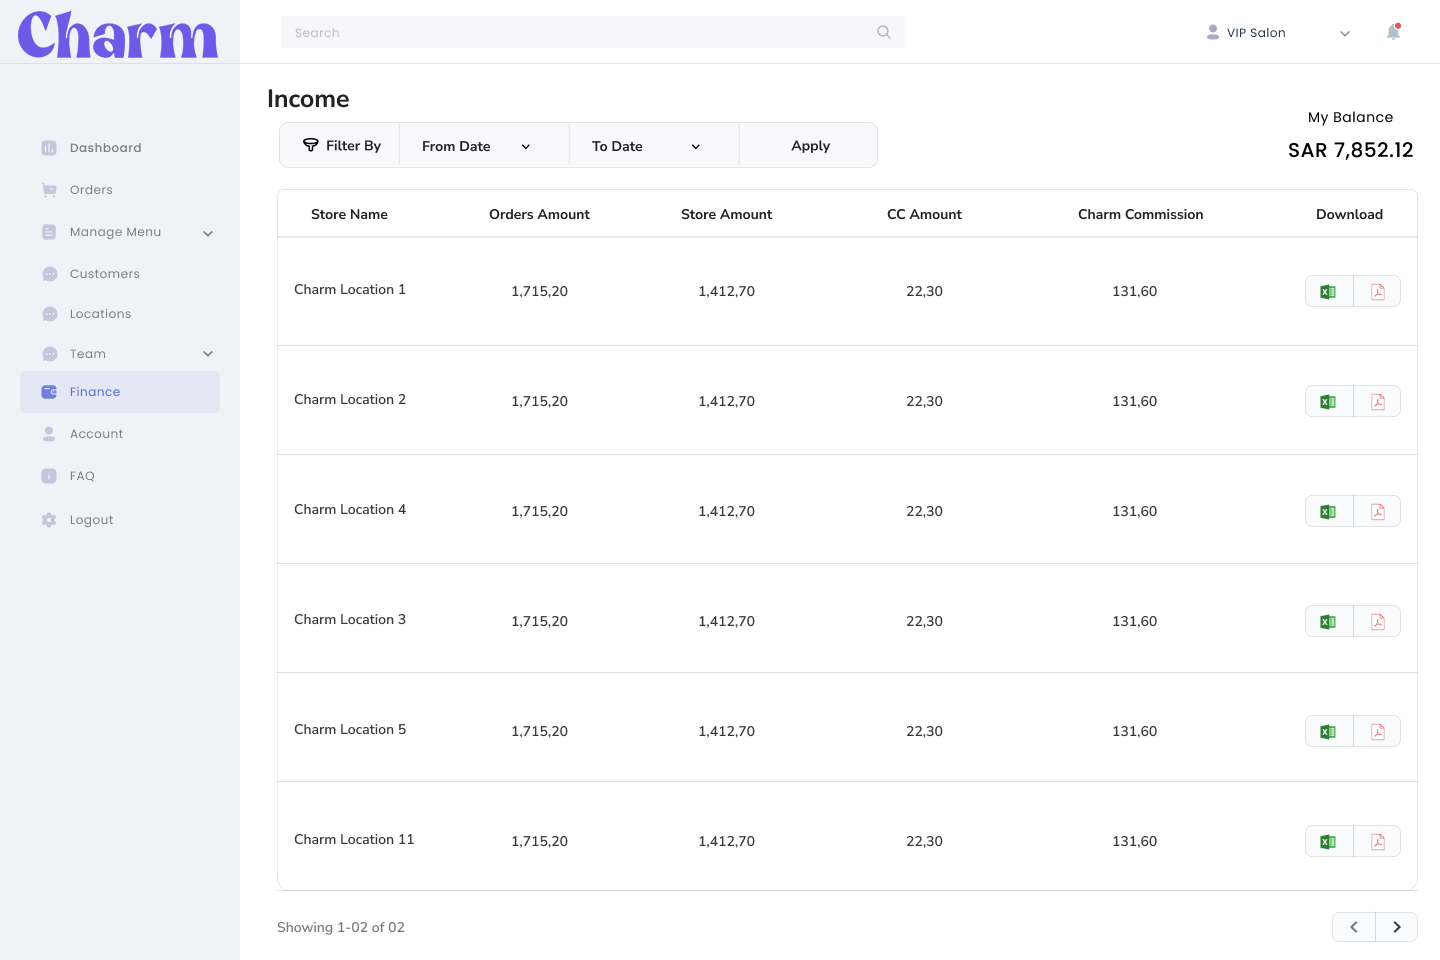Click the Filter By funnel icon
Image resolution: width=1440 pixels, height=960 pixels.
(x=311, y=145)
